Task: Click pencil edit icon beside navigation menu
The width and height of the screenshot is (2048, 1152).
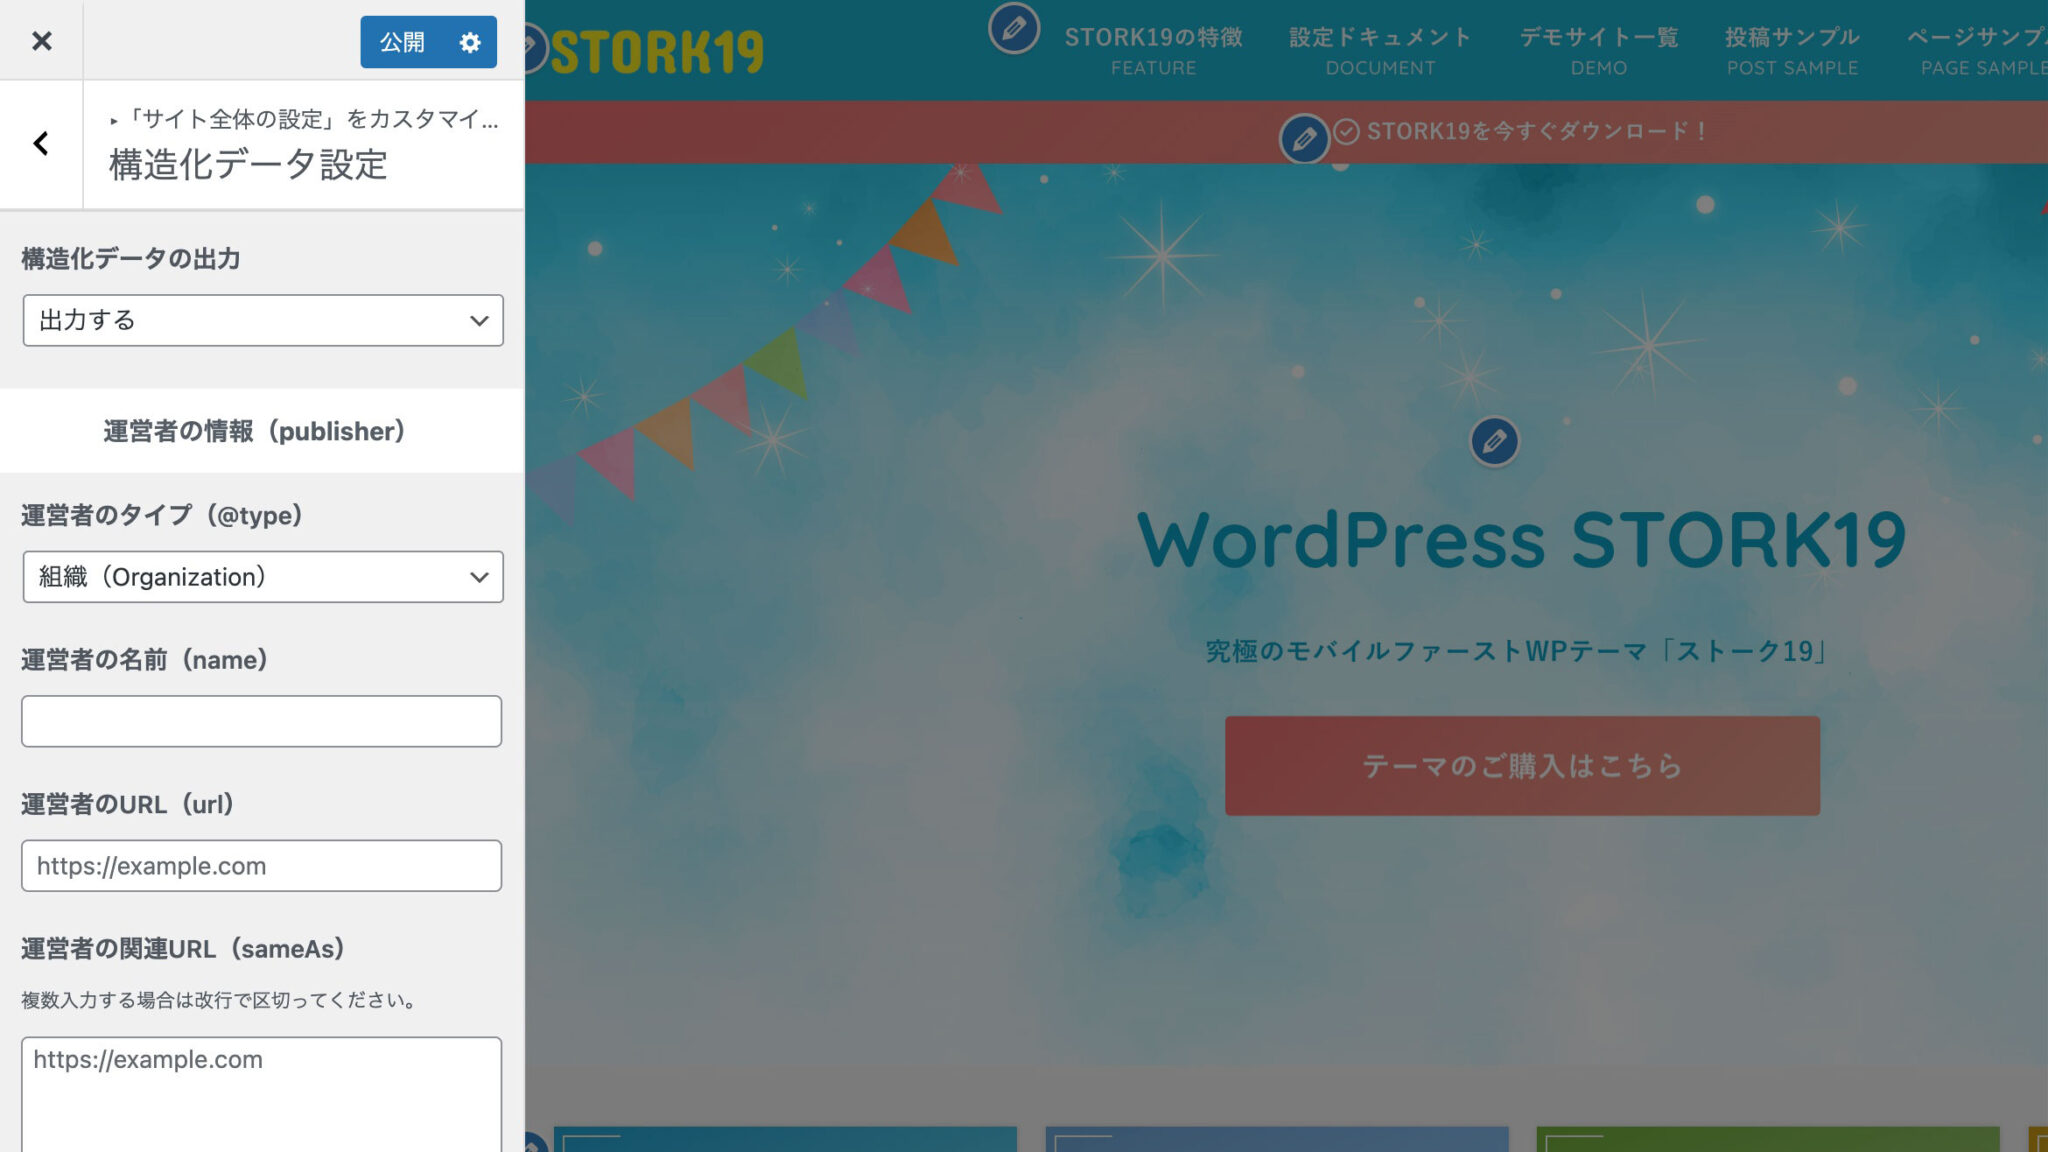Action: pos(1013,28)
